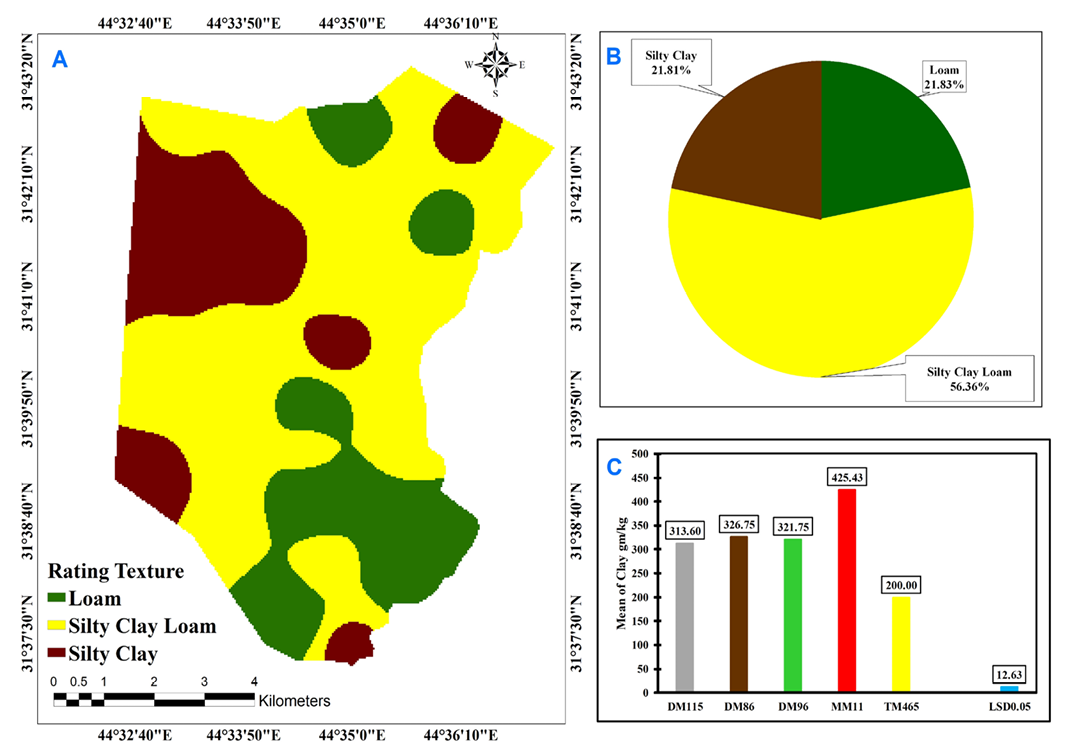Viewport: 1065px width, 751px height.
Task: Click the 'Silty Clay 21.81%' pie callout
Action: tap(671, 62)
